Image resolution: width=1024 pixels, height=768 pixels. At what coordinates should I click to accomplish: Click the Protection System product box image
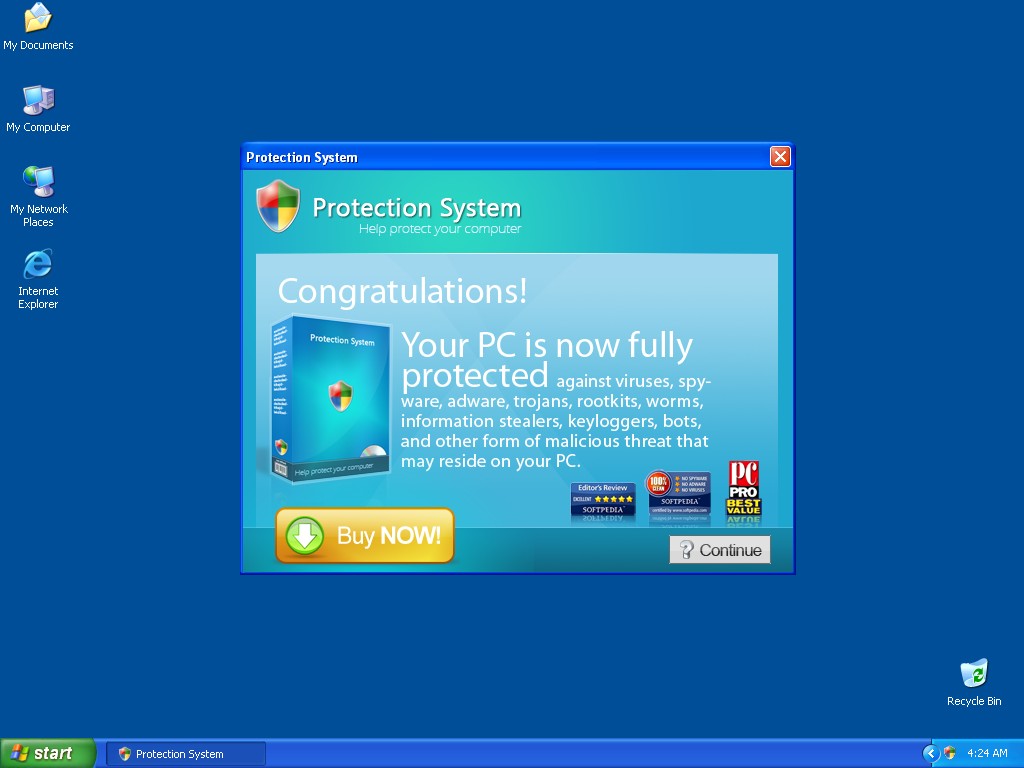tap(328, 399)
